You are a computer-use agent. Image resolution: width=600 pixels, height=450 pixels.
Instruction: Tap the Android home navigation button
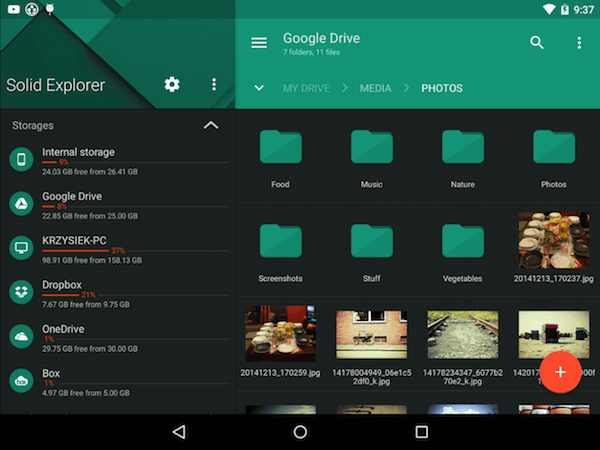(x=300, y=432)
